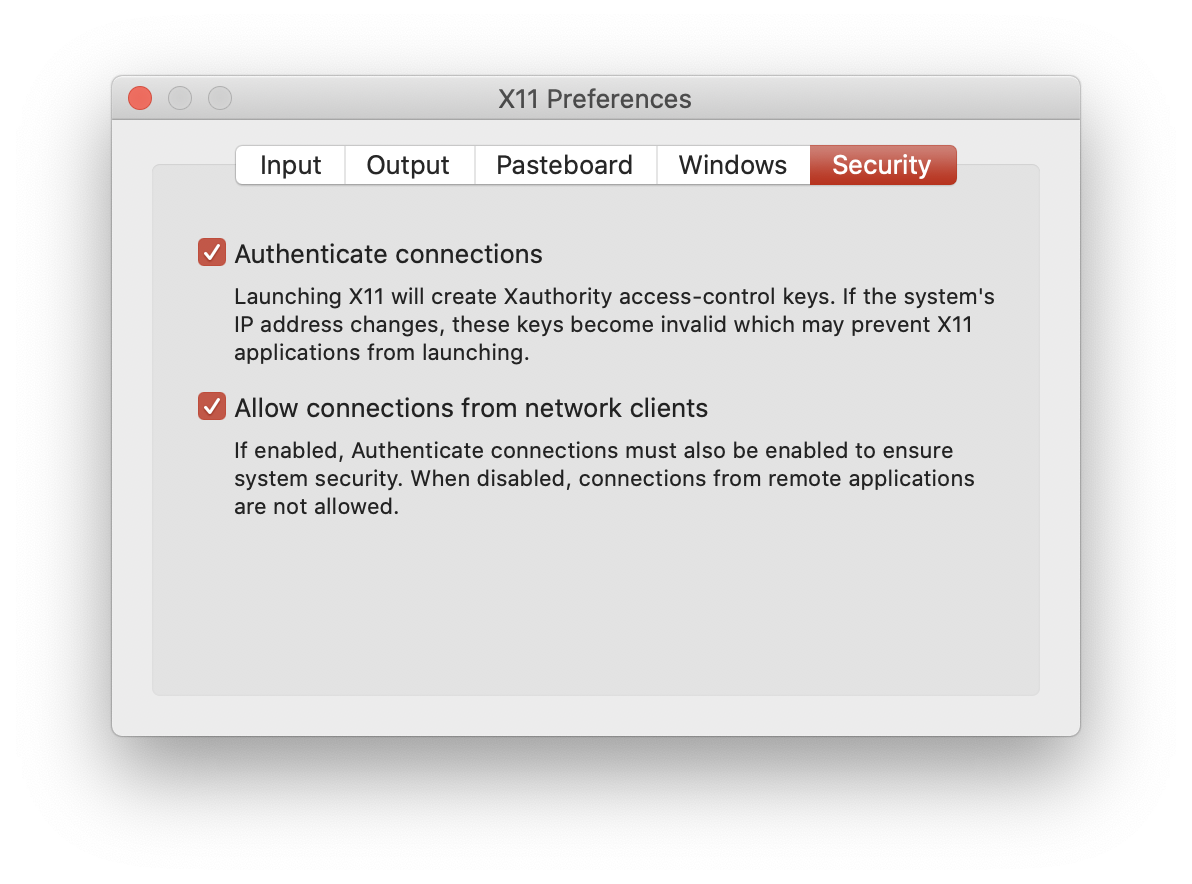Click the window title bar
The height and width of the screenshot is (884, 1192).
700,98
